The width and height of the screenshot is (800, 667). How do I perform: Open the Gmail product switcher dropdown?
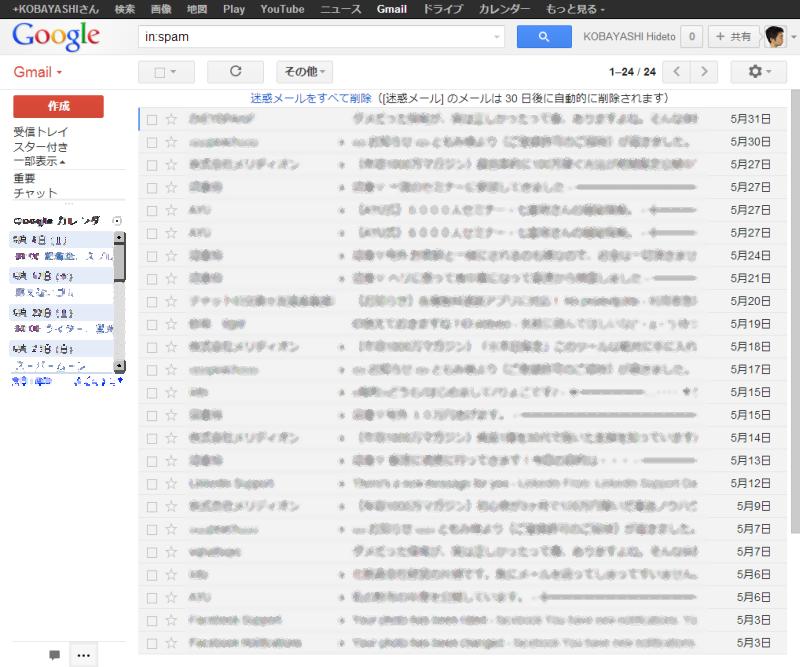pyautogui.click(x=38, y=72)
